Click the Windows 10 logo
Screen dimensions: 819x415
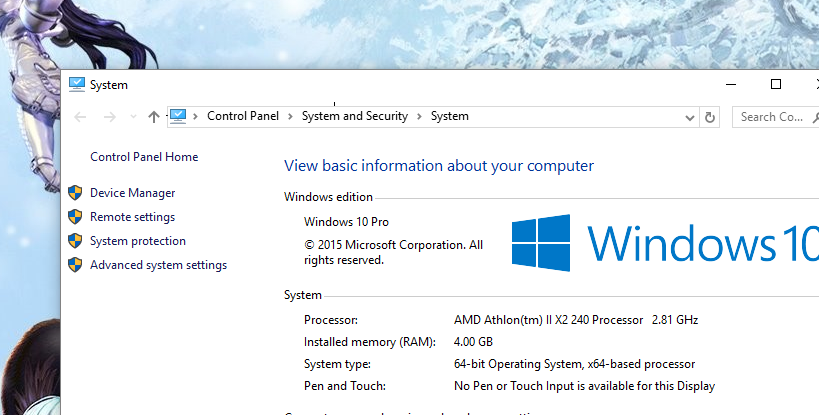[x=541, y=242]
